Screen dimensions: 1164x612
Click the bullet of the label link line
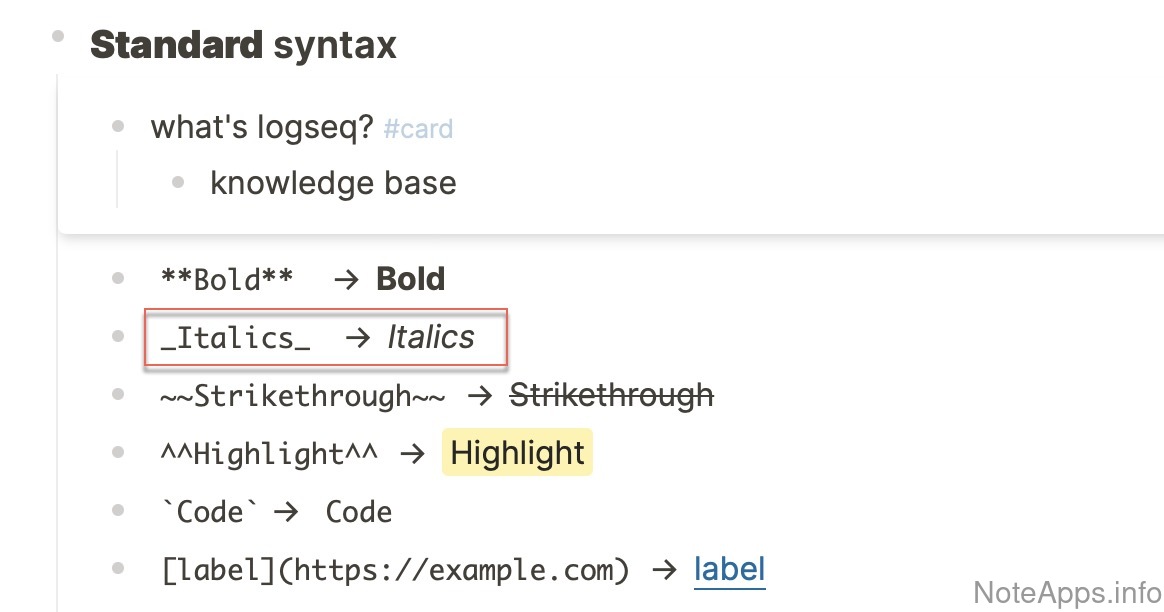point(118,568)
